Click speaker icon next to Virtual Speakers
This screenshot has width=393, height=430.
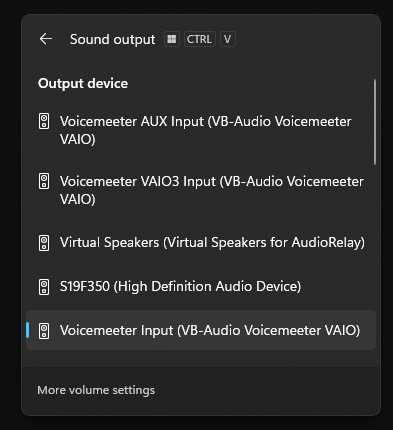[44, 243]
